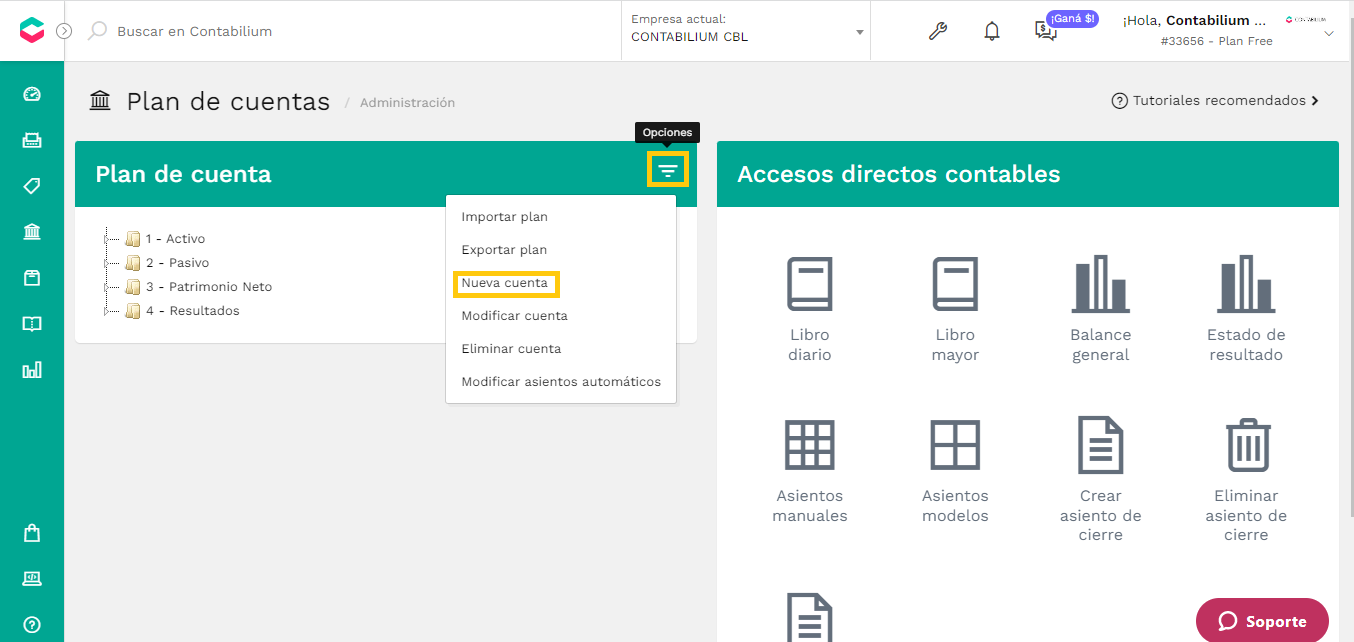The height and width of the screenshot is (642, 1354).
Task: Open the Asientos manuales grid icon
Action: point(809,446)
